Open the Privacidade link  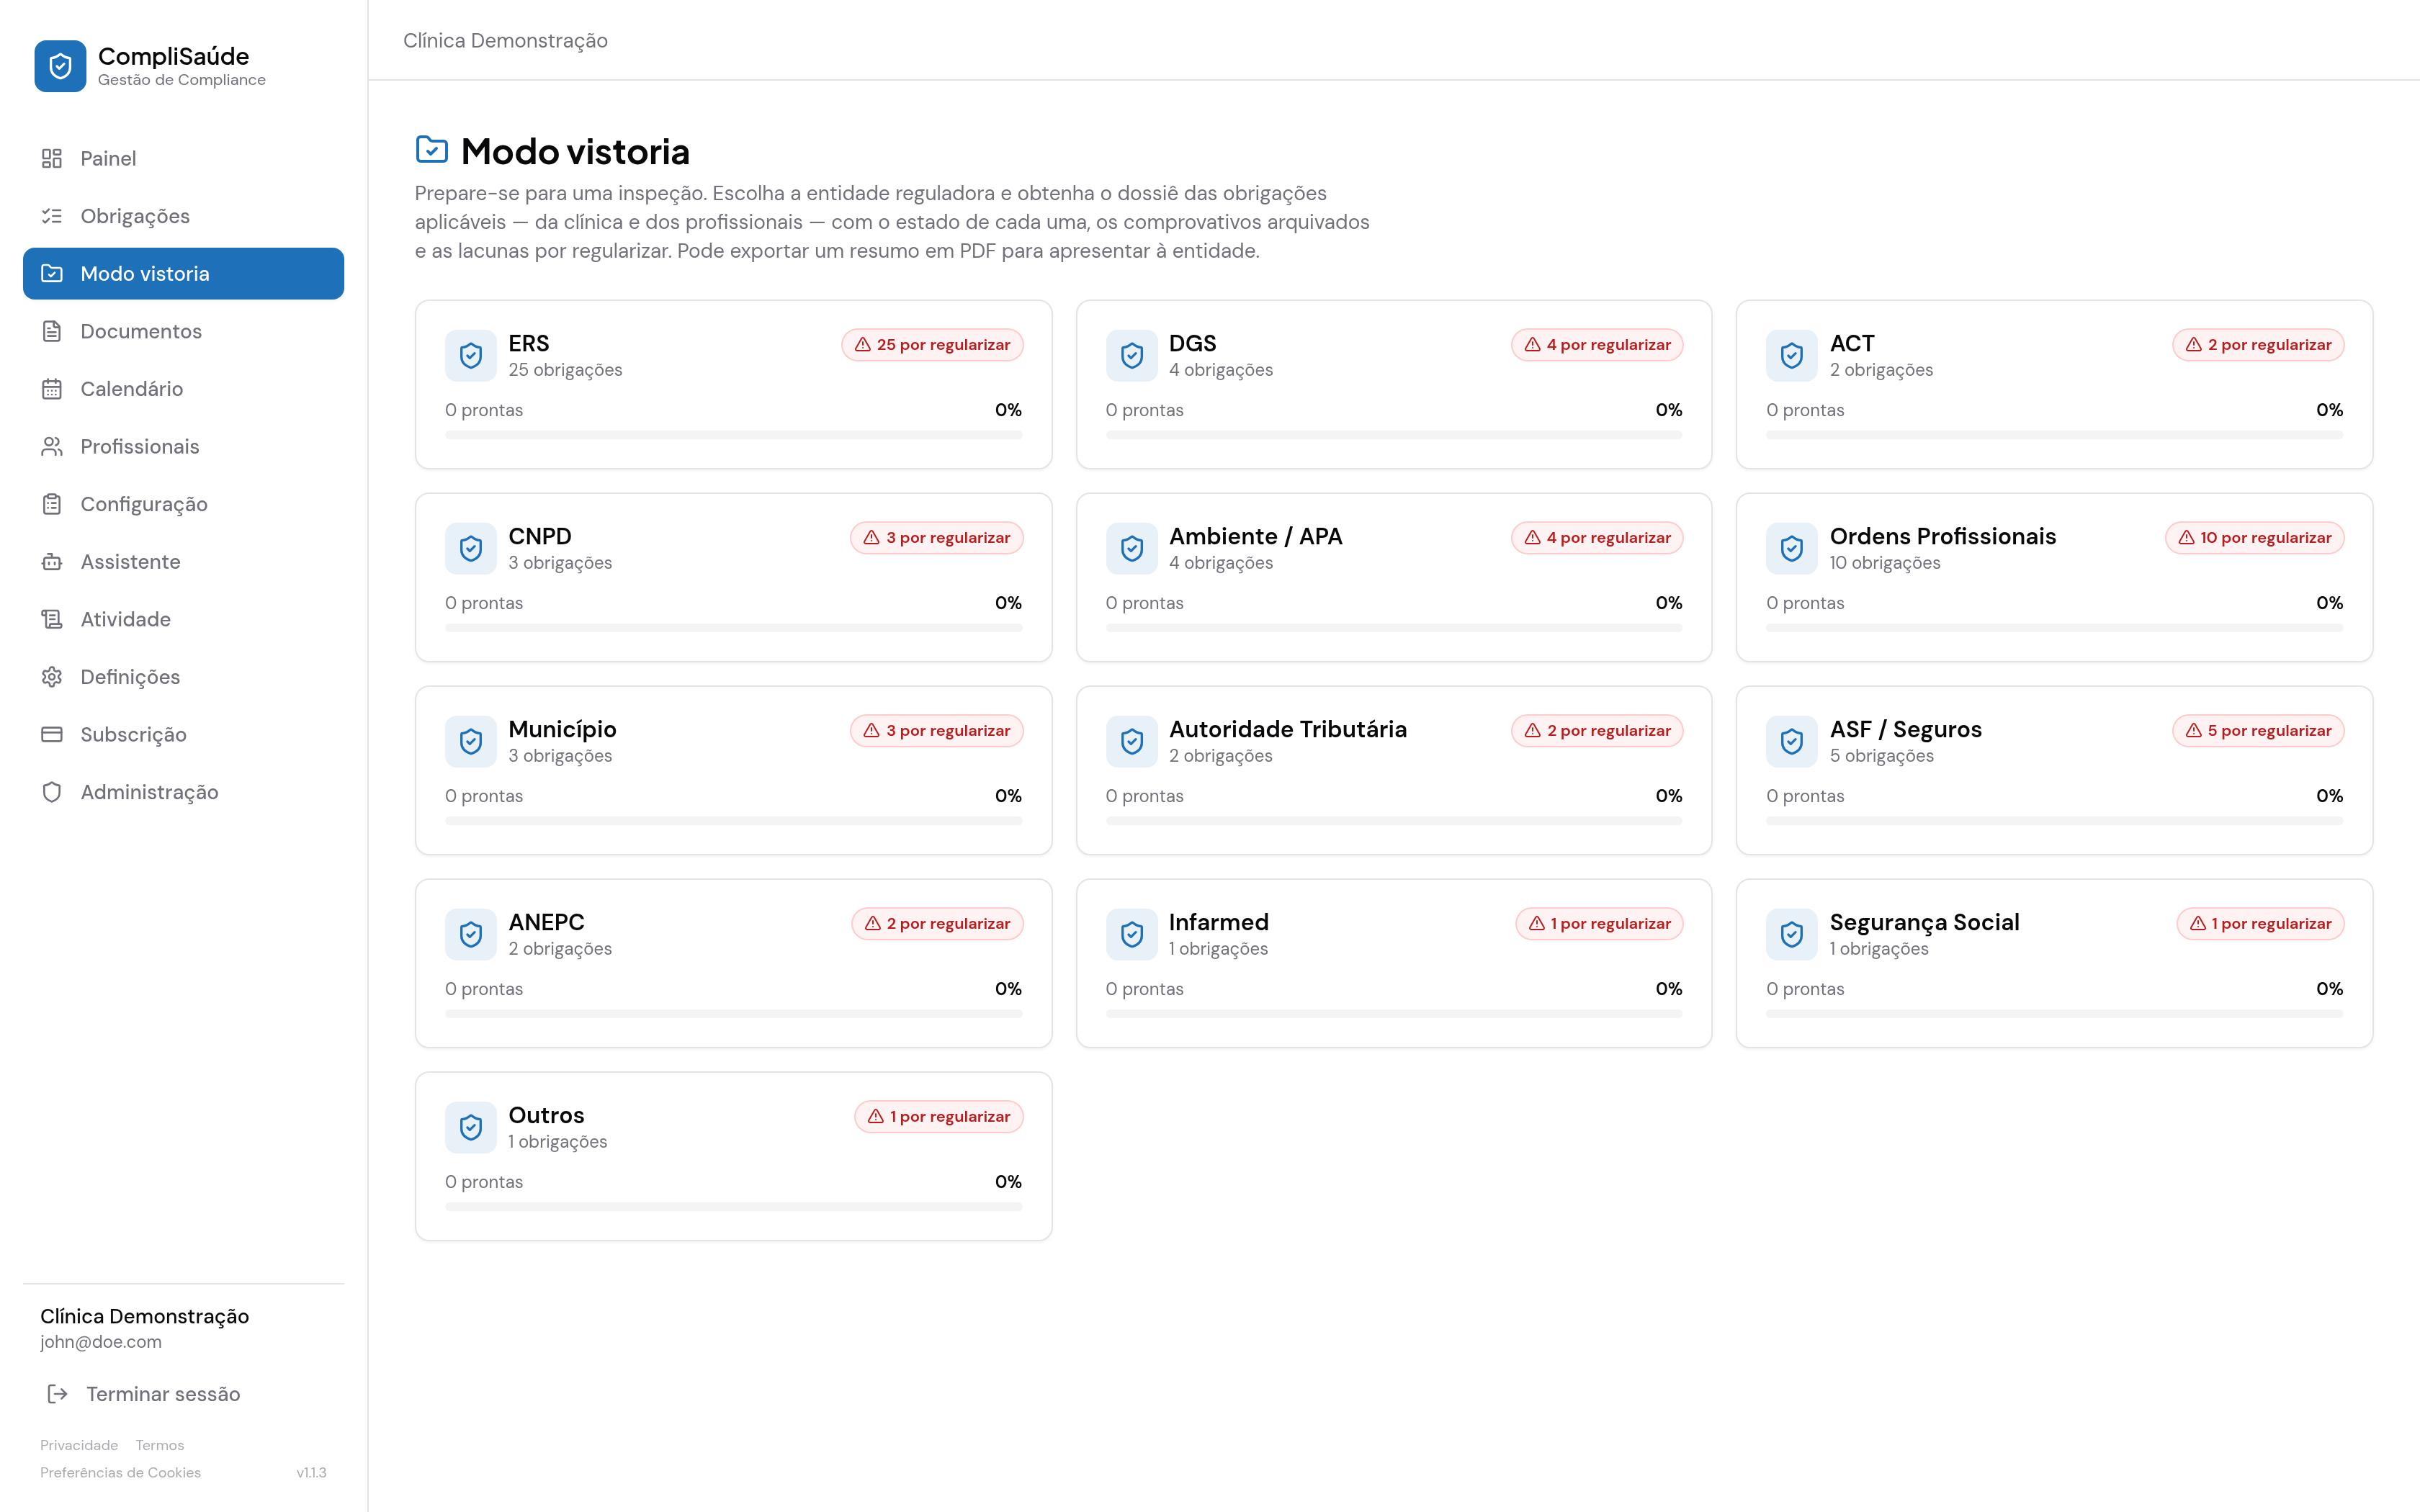point(79,1445)
